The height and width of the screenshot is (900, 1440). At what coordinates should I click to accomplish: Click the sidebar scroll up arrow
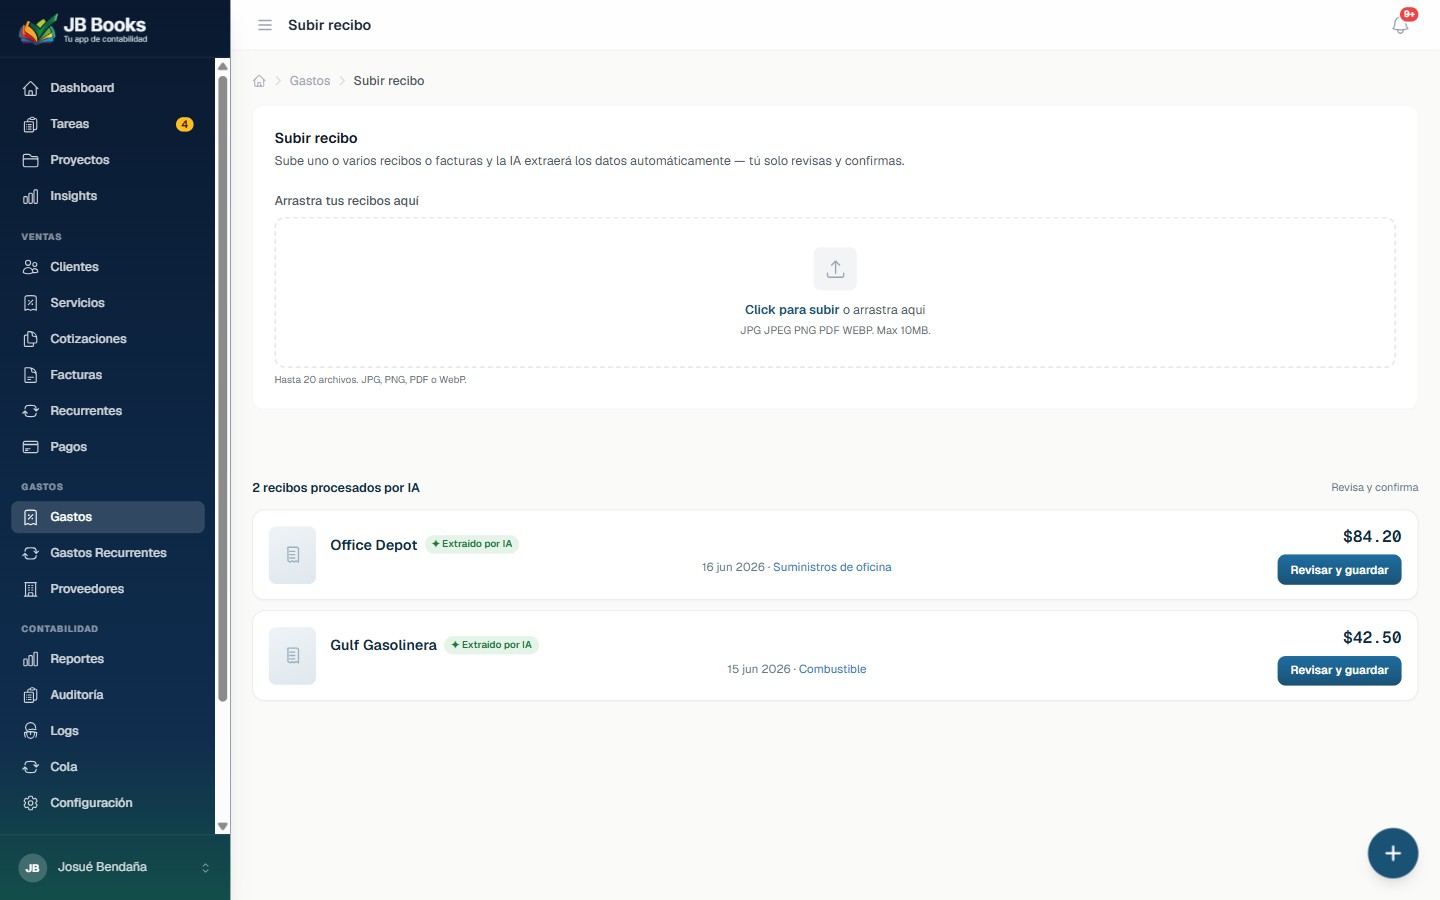pyautogui.click(x=223, y=66)
